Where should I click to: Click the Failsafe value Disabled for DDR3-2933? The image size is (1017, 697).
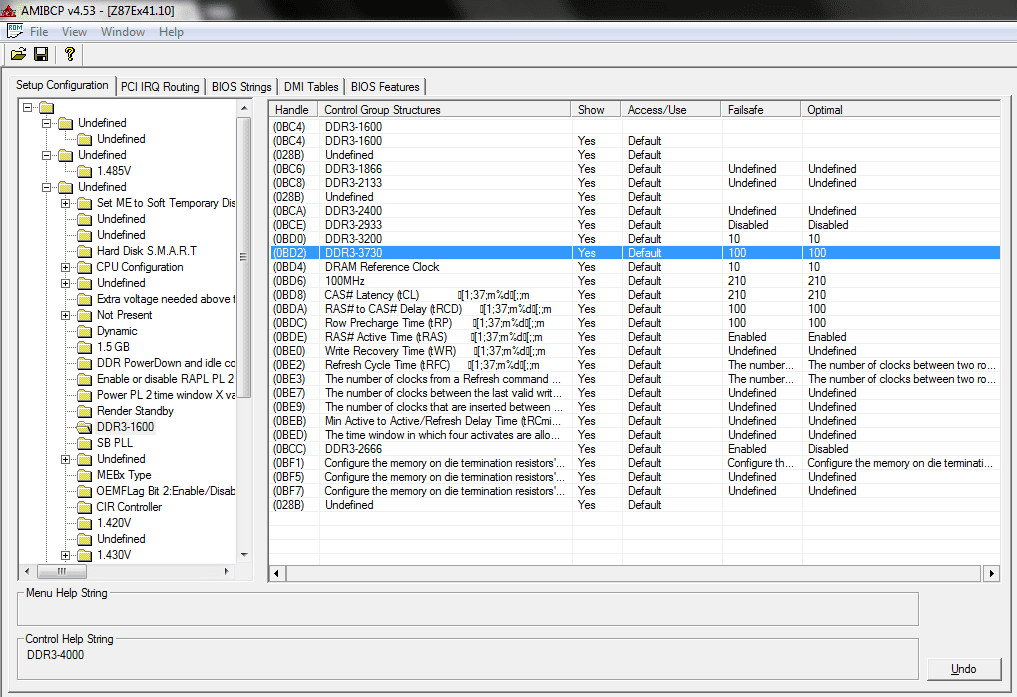748,225
